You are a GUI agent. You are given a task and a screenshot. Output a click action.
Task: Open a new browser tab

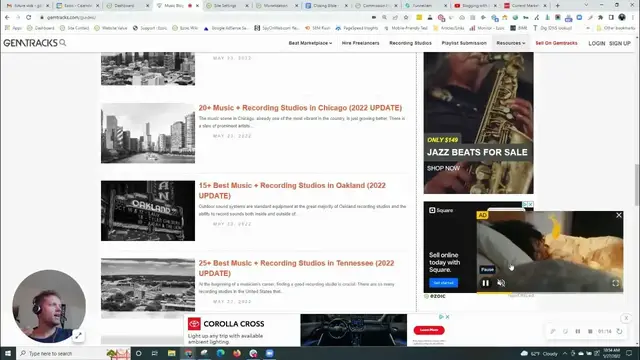click(x=558, y=6)
